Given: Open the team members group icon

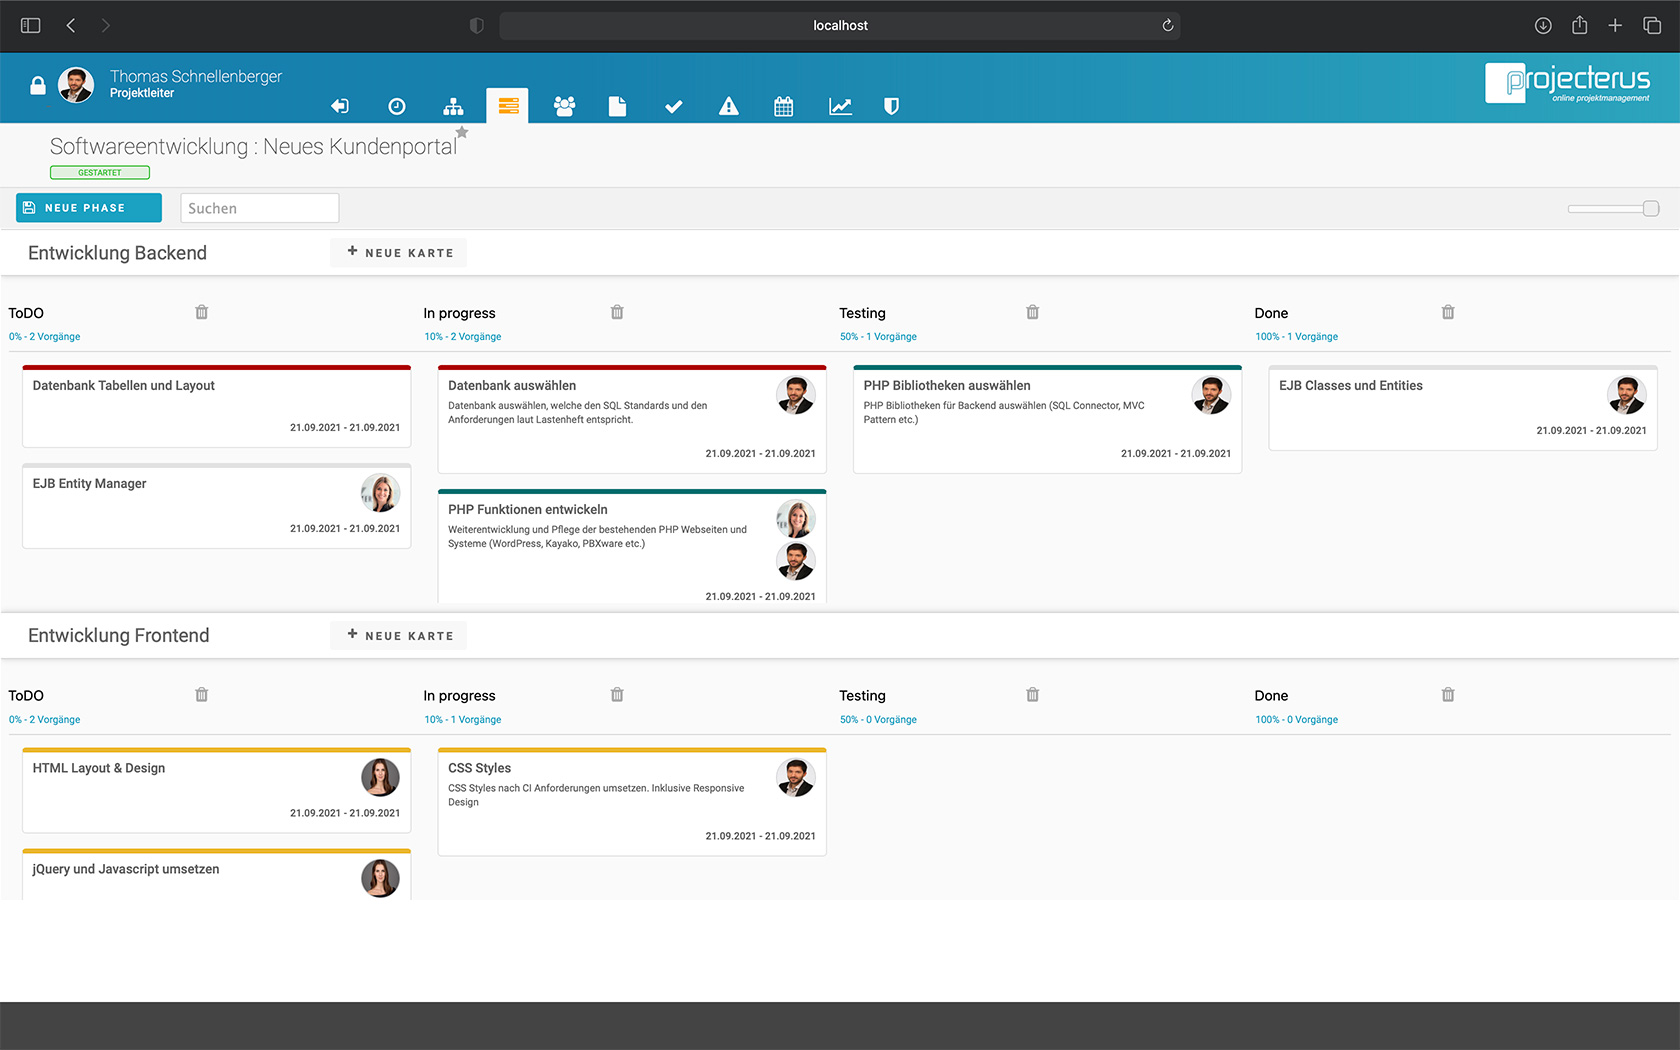Looking at the screenshot, I should pos(564,106).
